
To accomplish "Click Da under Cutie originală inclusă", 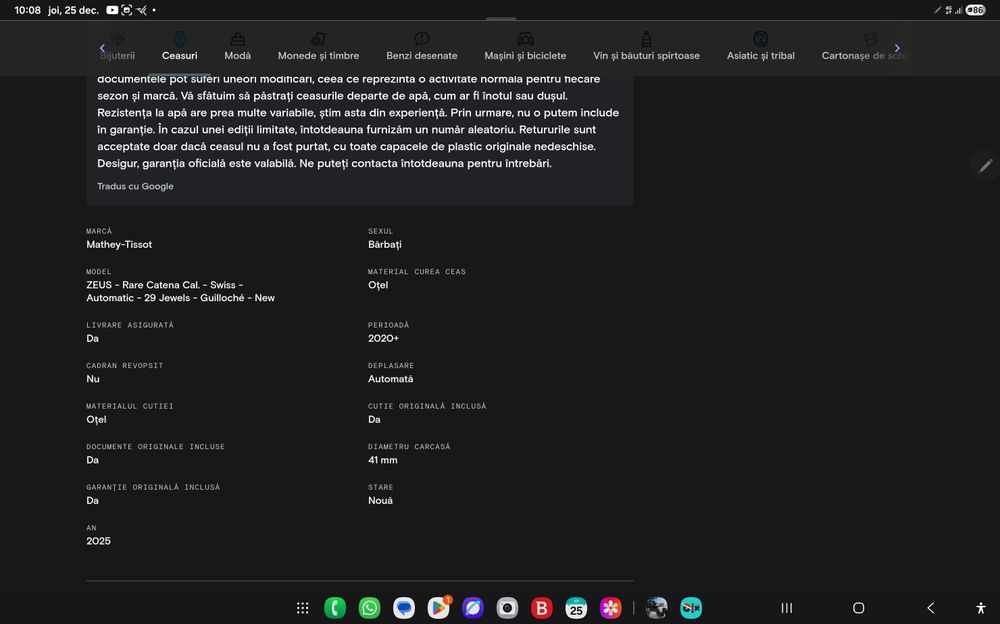I will pos(374,420).
